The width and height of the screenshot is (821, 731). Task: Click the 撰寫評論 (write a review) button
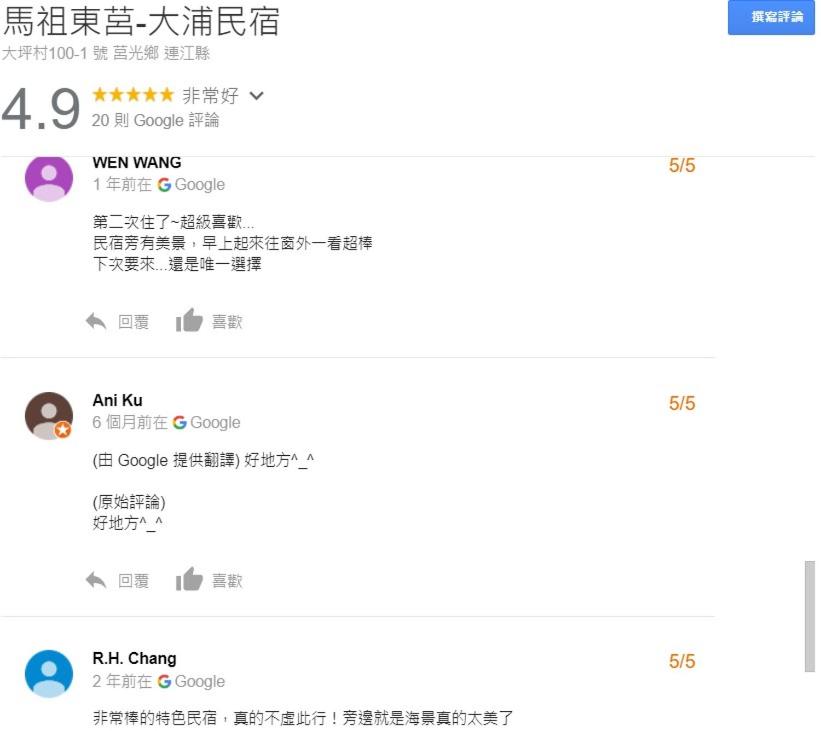(777, 18)
